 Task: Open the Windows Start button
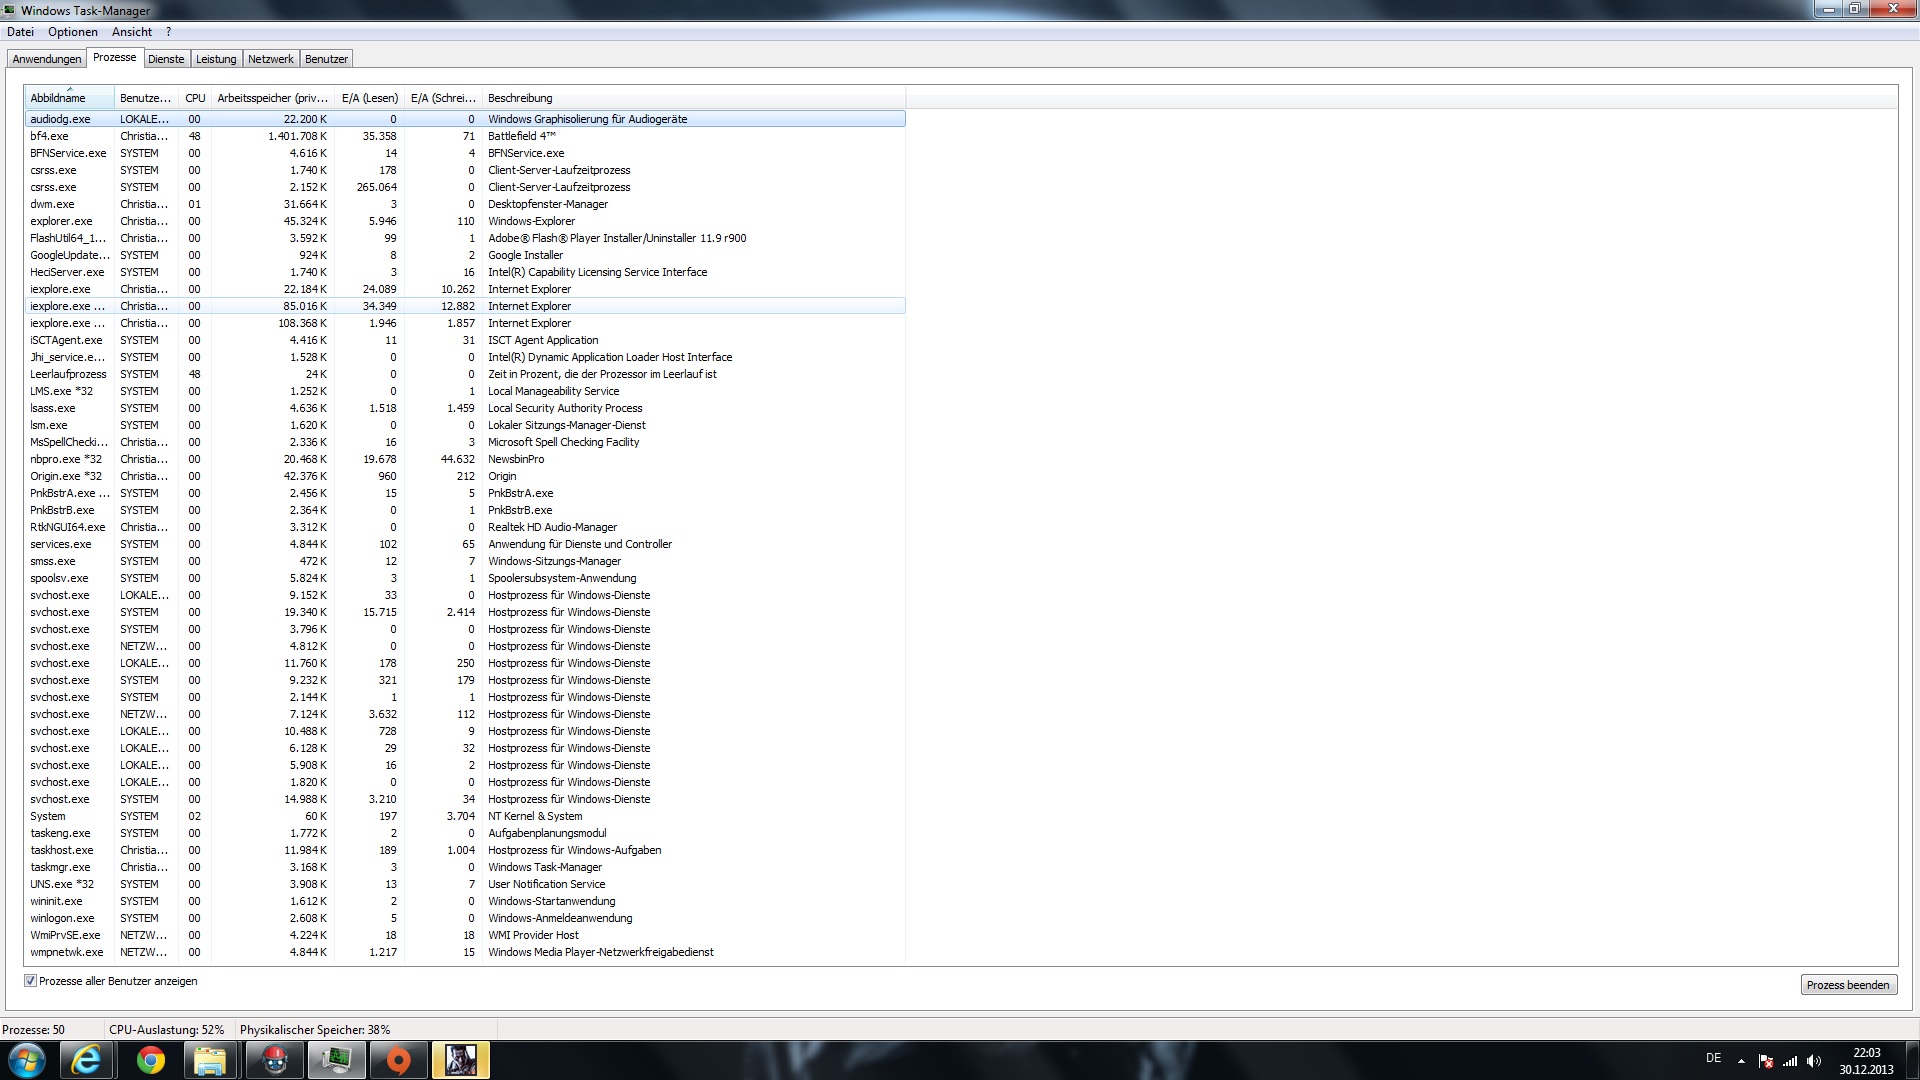[x=27, y=1060]
